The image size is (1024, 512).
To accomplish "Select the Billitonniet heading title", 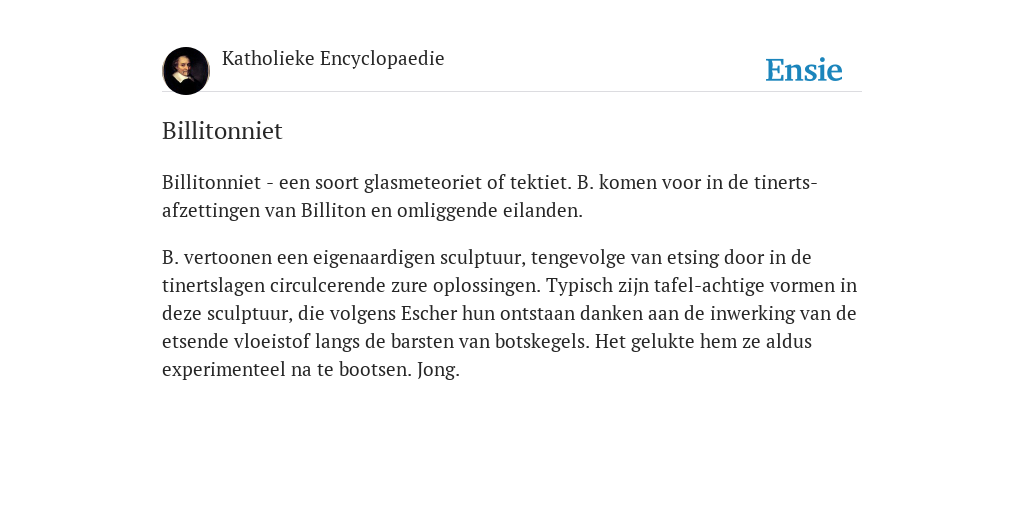I will [x=222, y=131].
